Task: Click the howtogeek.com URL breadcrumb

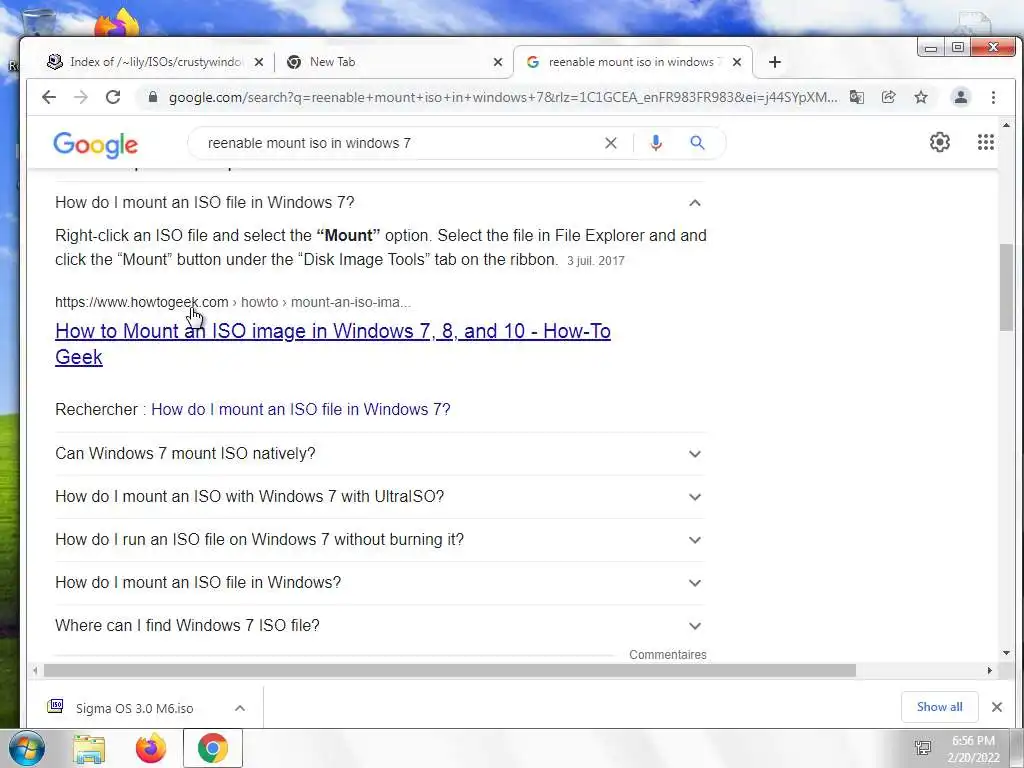Action: 232,302
